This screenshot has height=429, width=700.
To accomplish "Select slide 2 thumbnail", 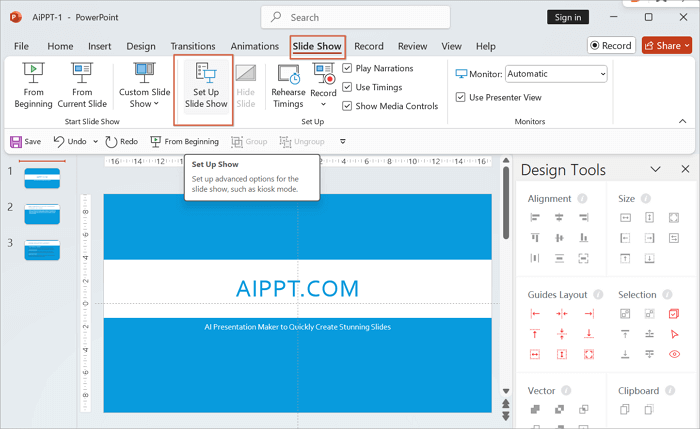I will point(42,214).
